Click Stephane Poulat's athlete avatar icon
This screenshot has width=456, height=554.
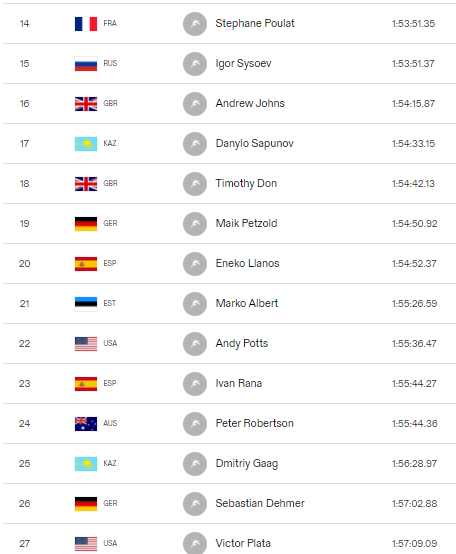(195, 24)
